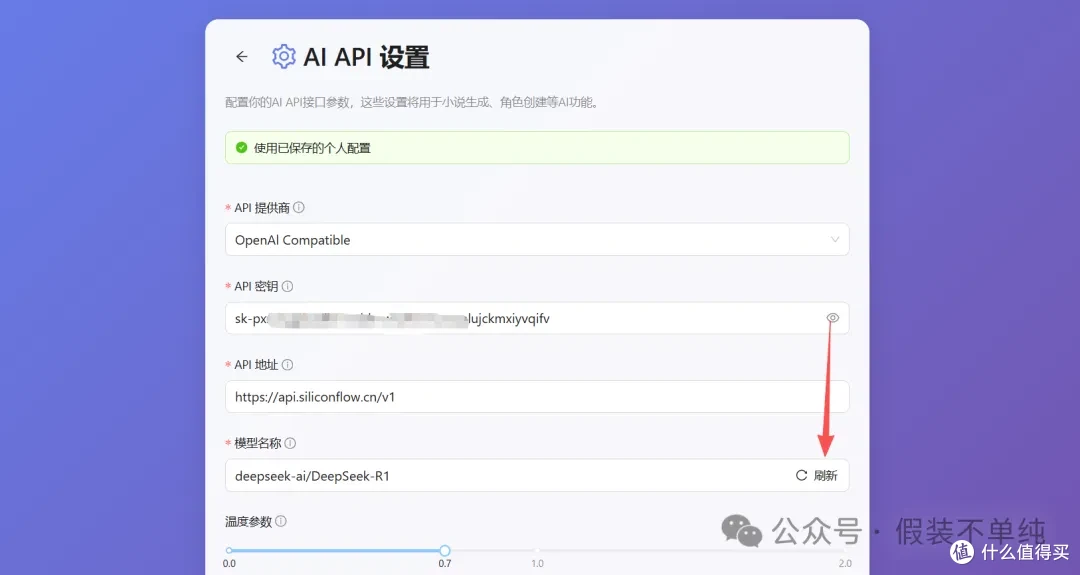The image size is (1080, 575).
Task: Click the 0.0 start of temperature slider
Action: pyautogui.click(x=229, y=550)
